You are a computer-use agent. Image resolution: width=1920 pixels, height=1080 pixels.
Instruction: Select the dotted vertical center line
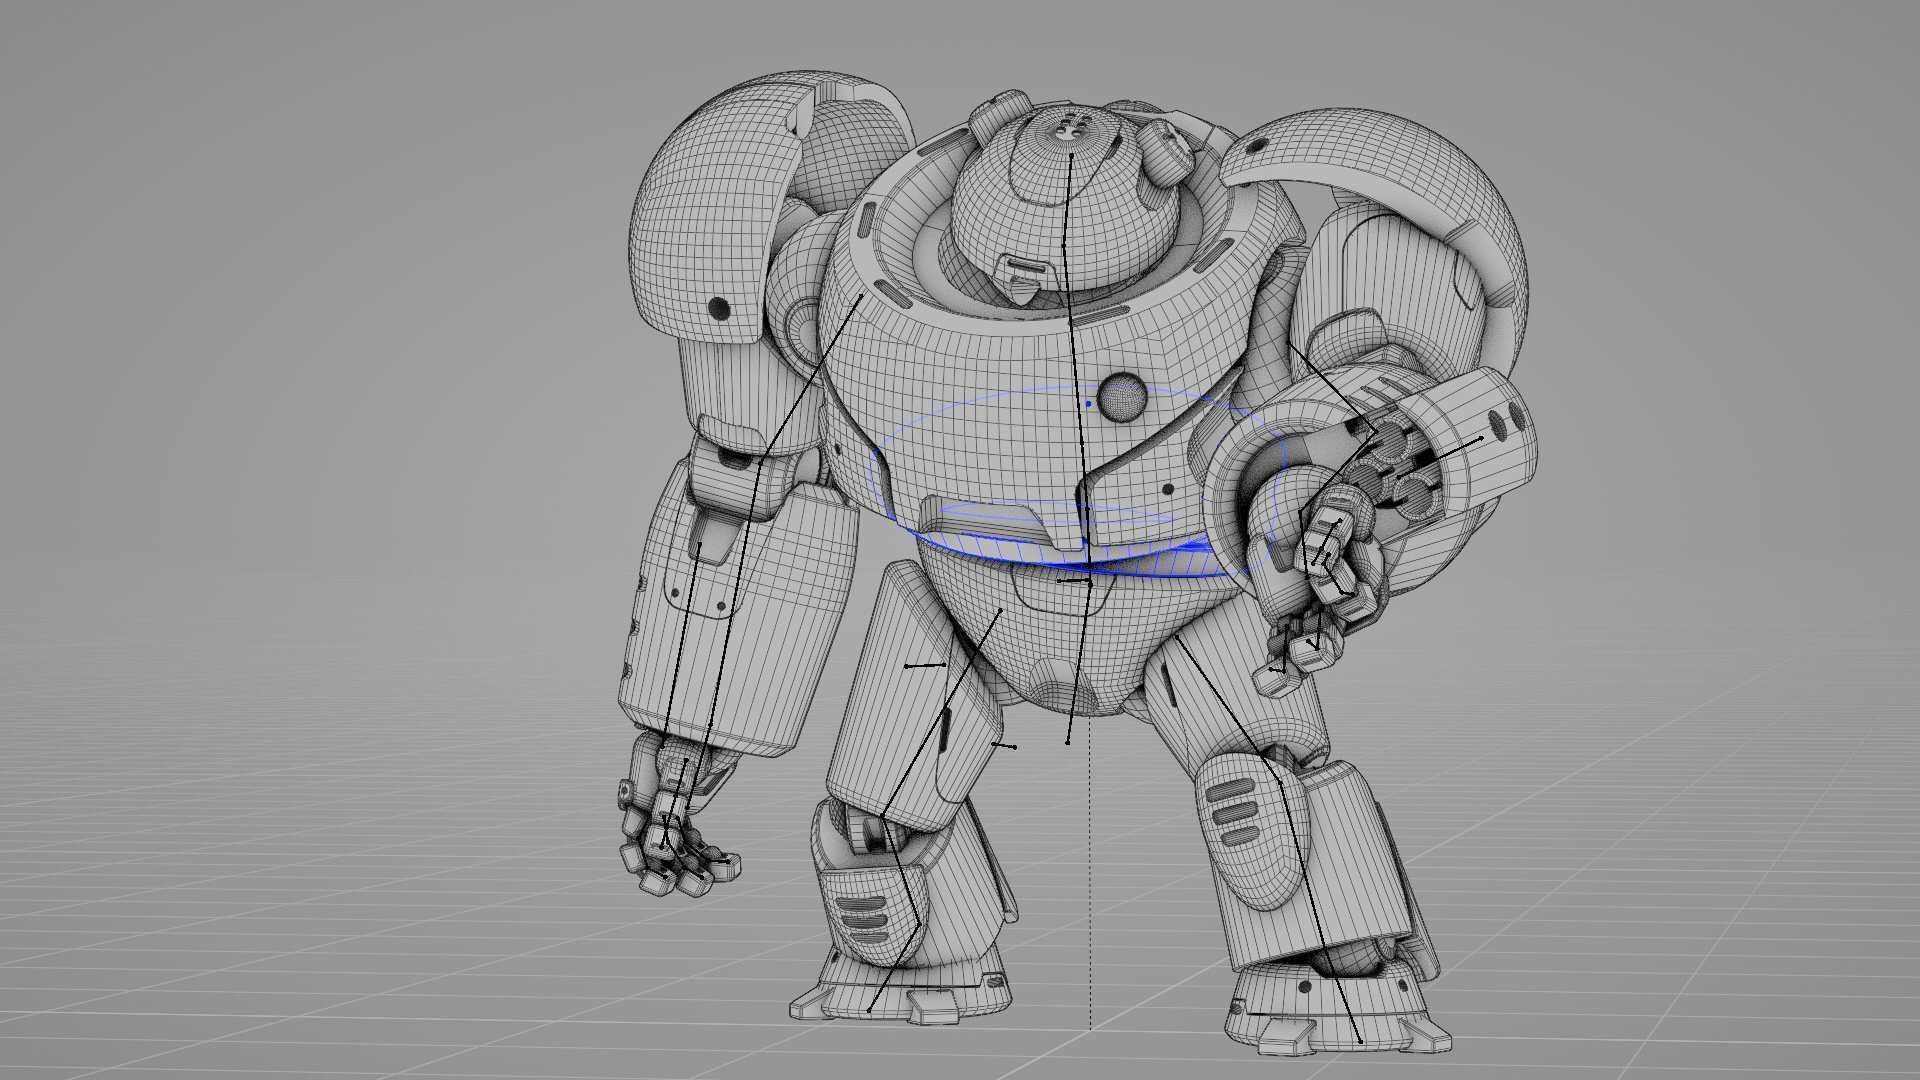(1090, 900)
